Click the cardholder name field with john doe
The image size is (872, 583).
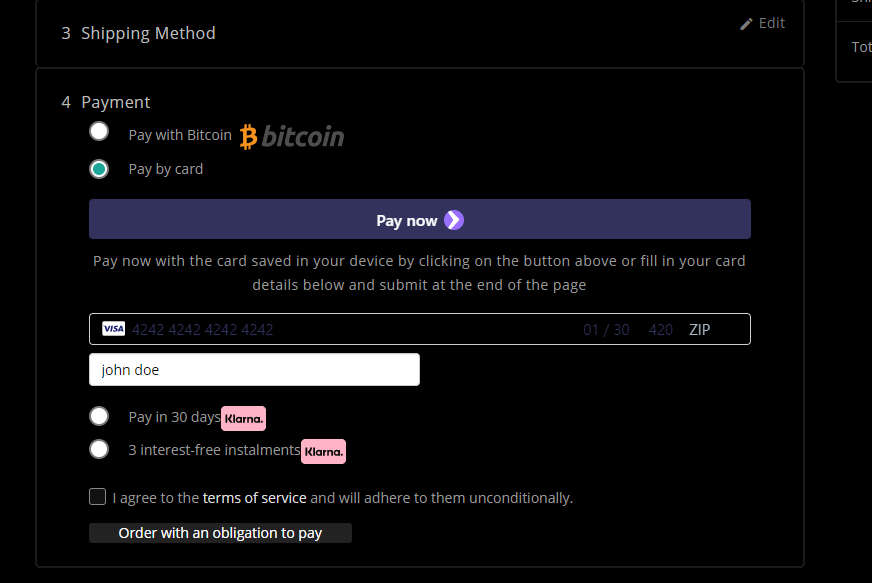coord(254,370)
